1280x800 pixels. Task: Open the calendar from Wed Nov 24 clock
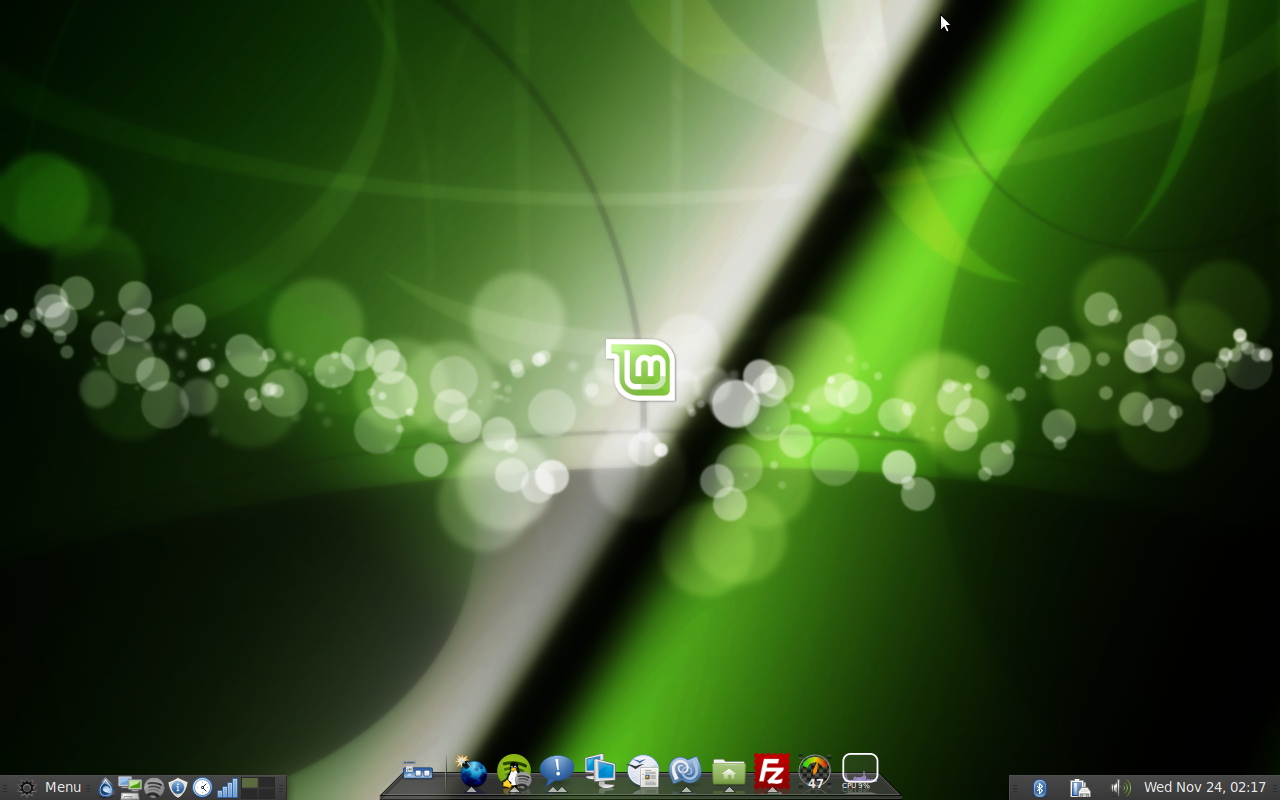pos(1205,788)
